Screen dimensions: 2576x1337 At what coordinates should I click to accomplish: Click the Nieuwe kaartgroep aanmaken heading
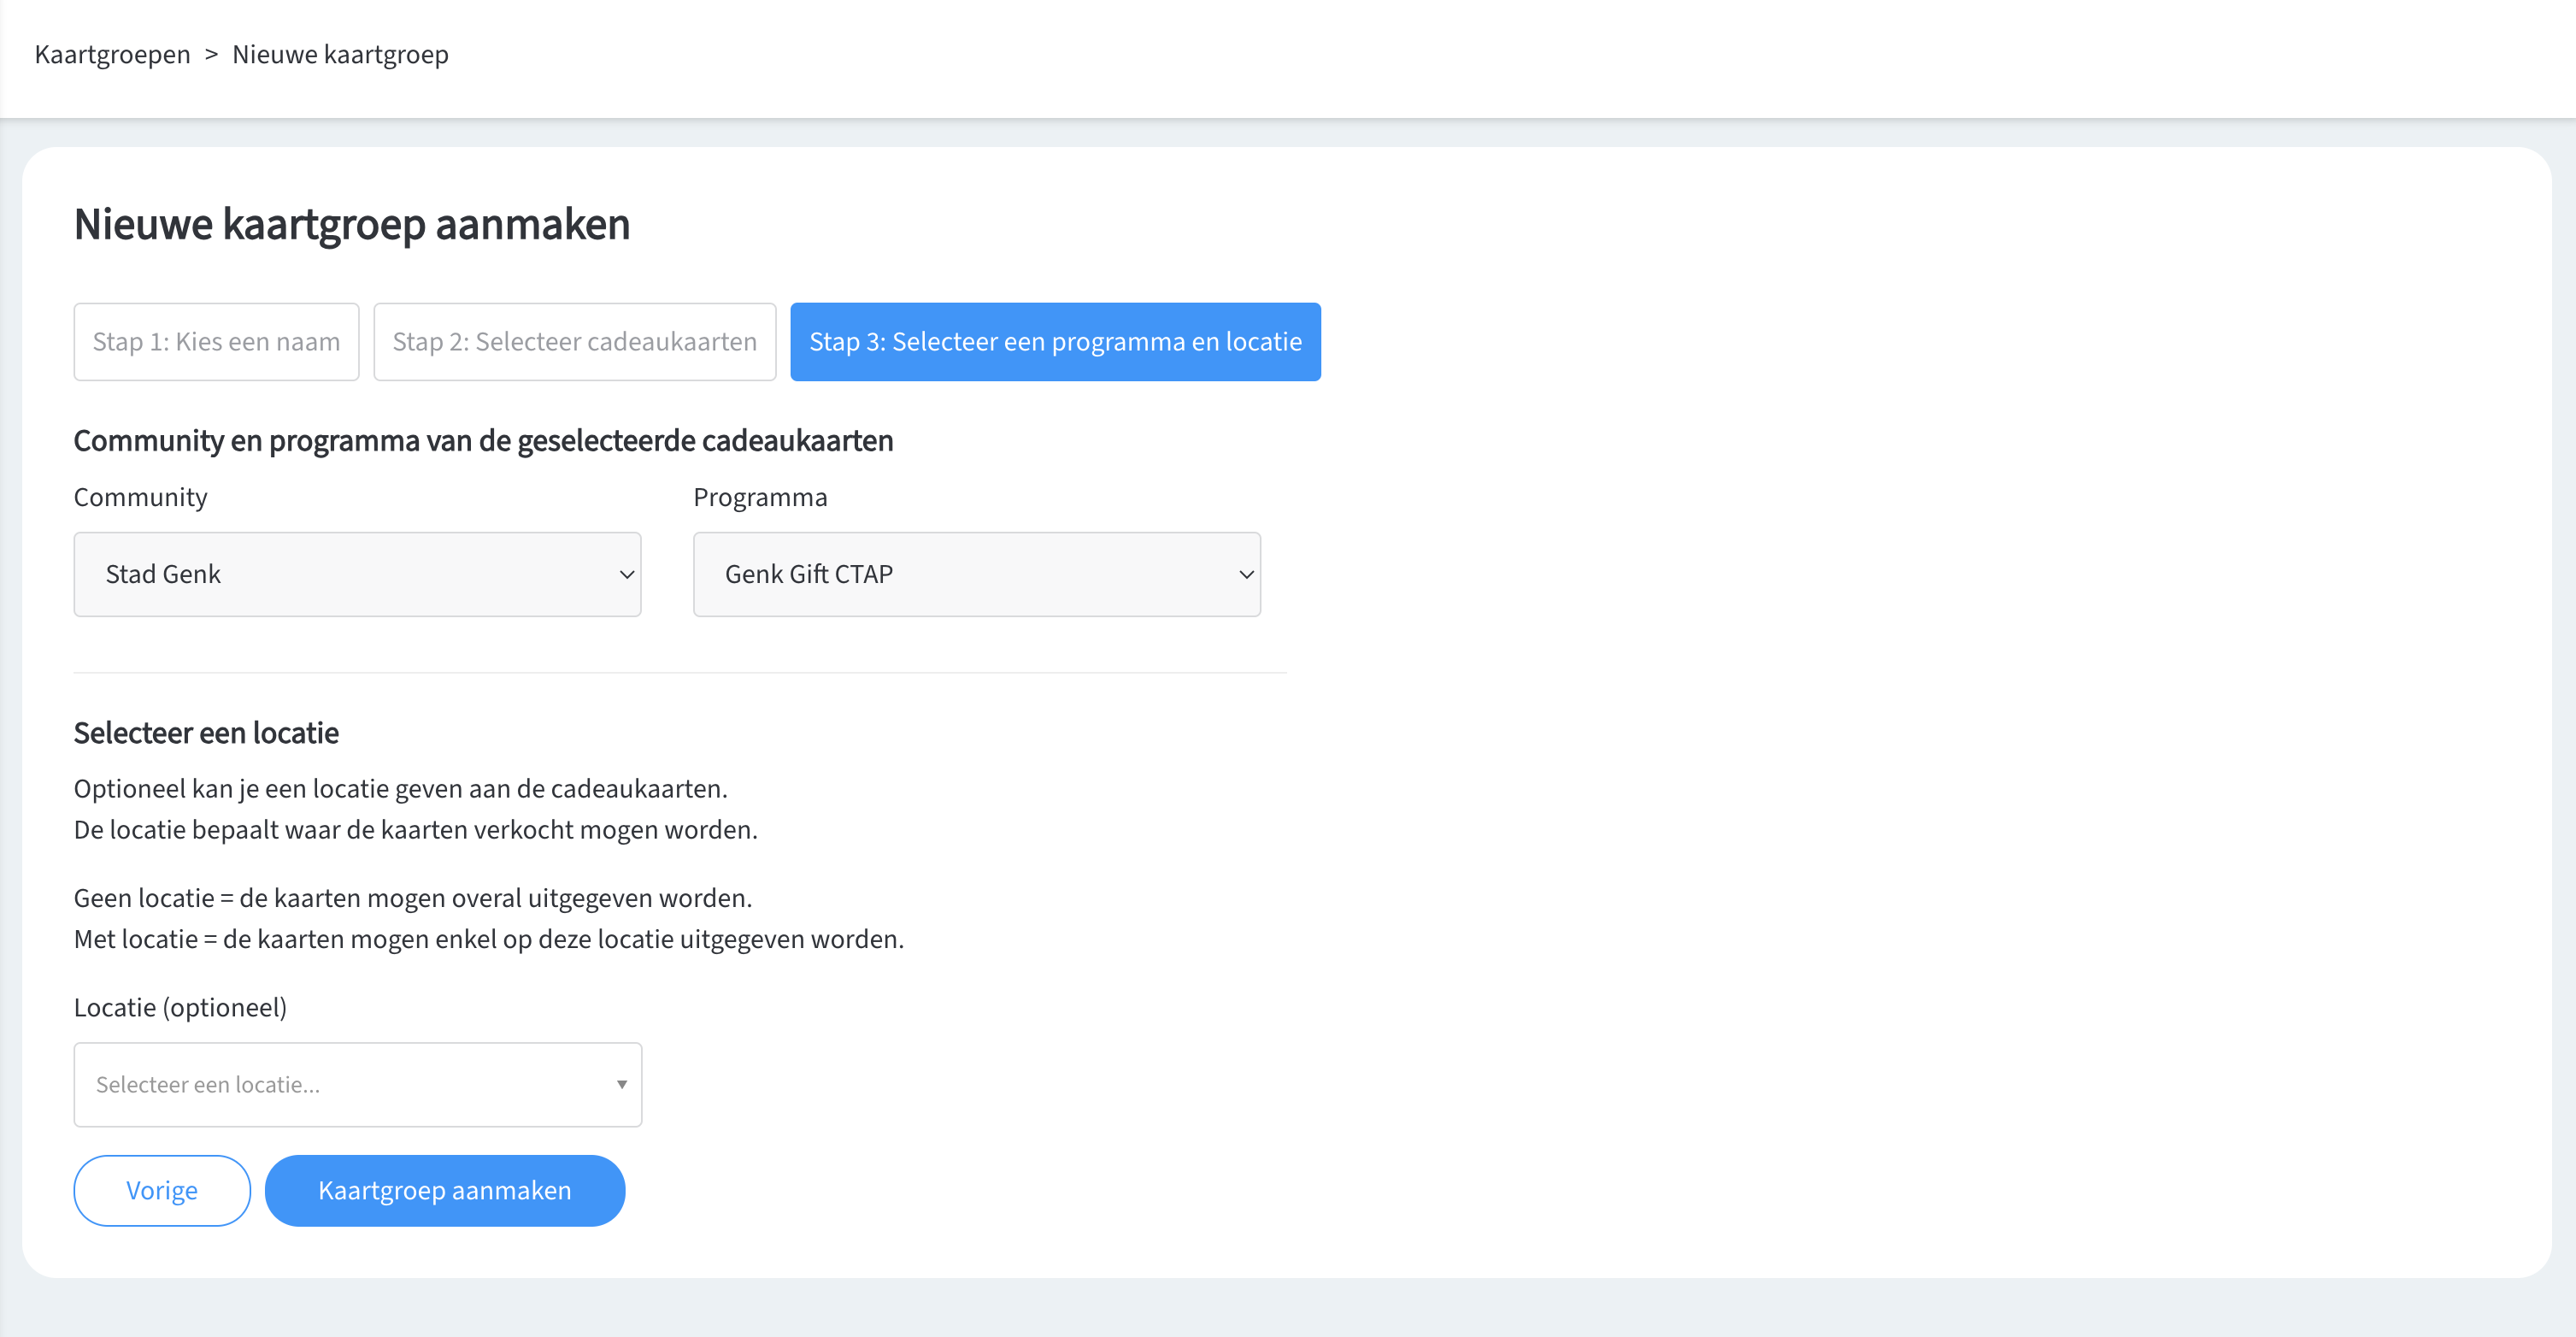[352, 224]
